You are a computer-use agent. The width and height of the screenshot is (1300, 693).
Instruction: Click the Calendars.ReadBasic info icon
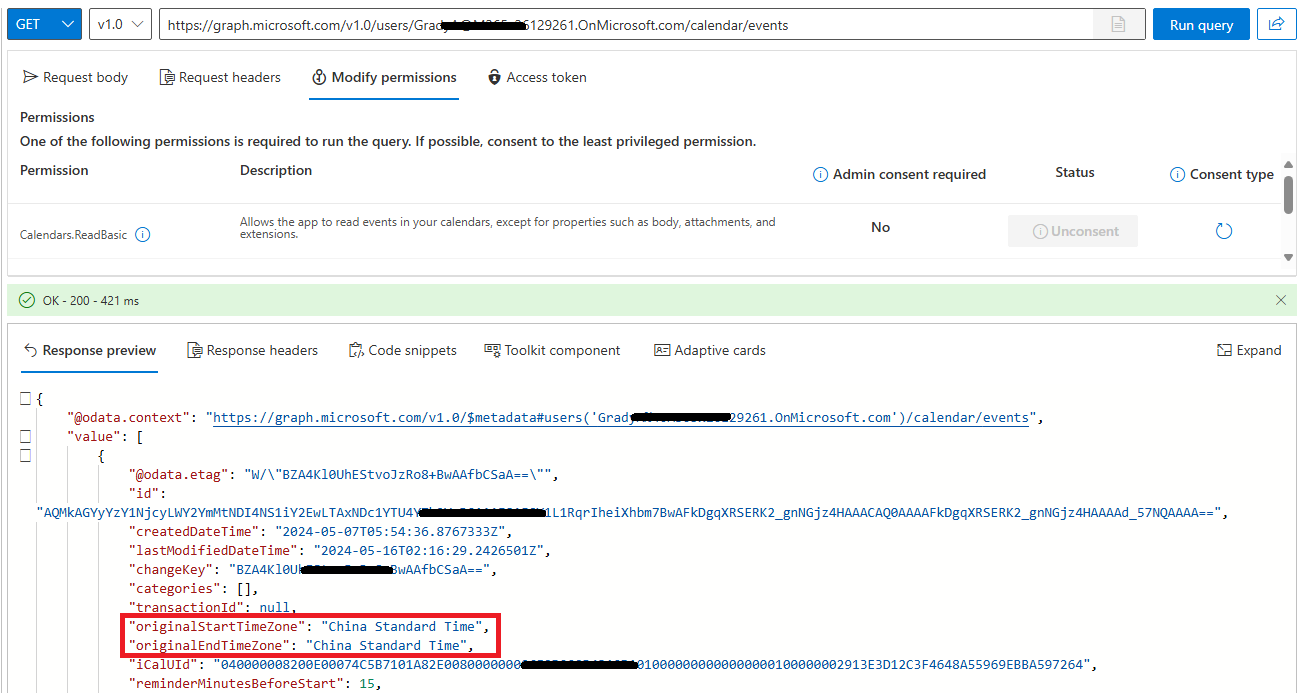click(143, 235)
